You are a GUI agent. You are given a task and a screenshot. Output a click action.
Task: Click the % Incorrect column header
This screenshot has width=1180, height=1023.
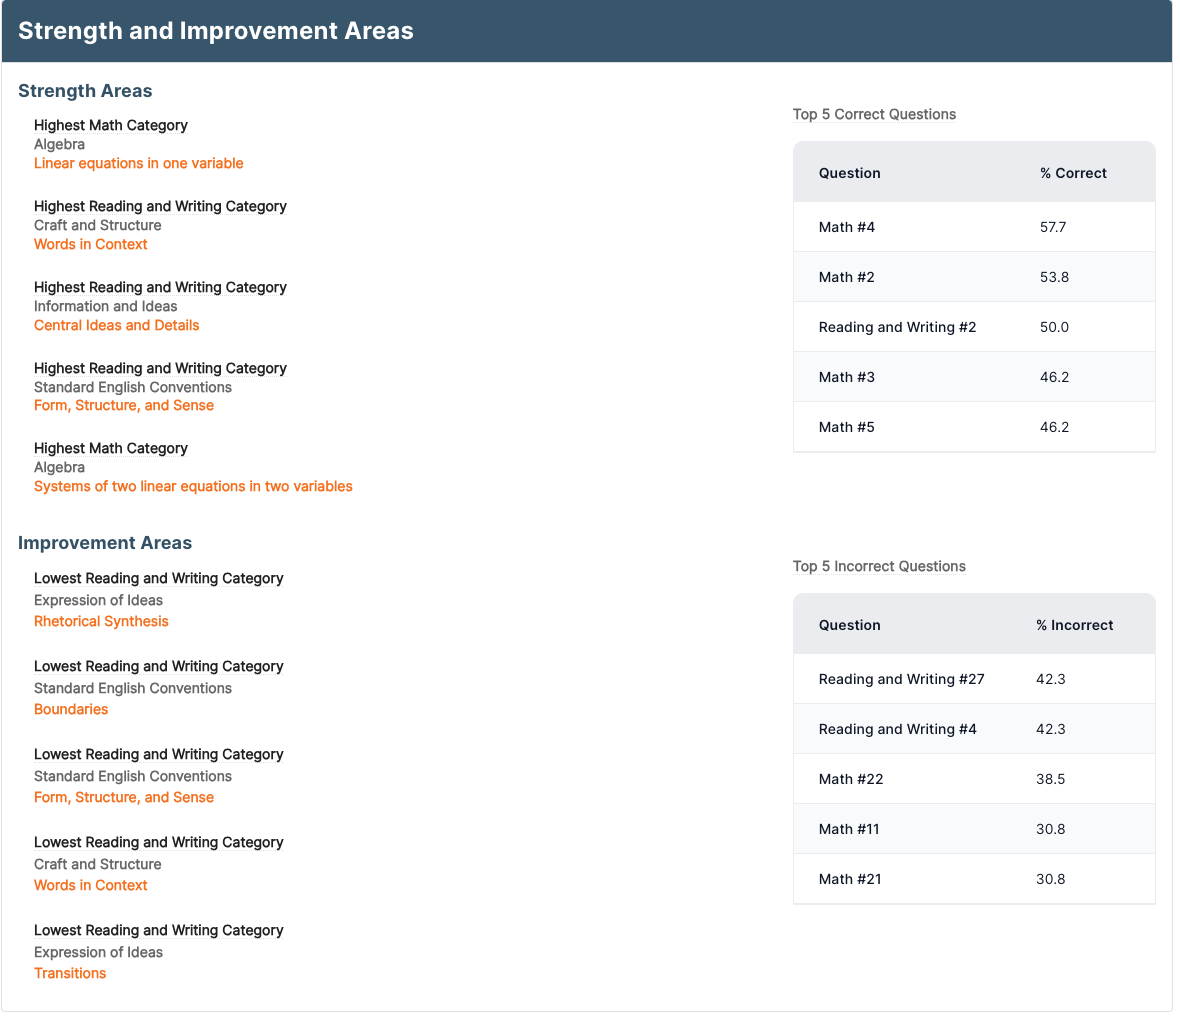[1074, 625]
